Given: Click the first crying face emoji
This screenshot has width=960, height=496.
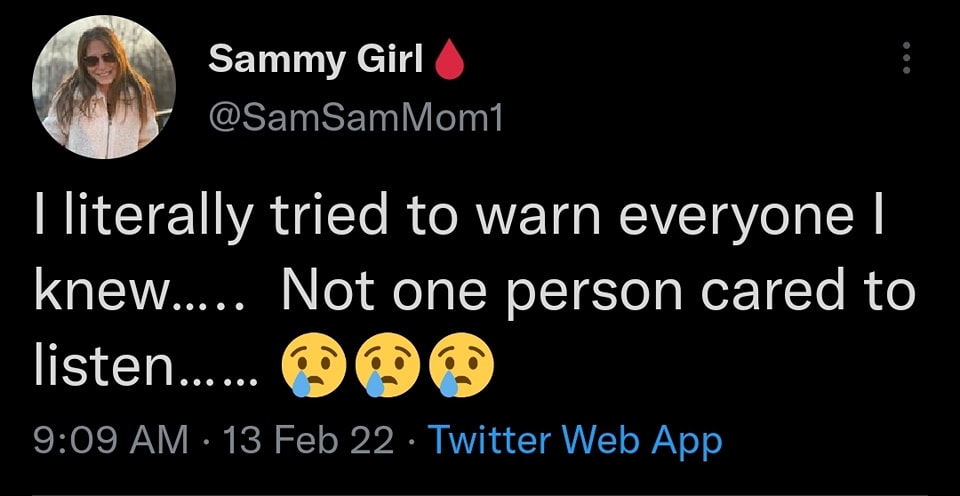Looking at the screenshot, I should 310,372.
